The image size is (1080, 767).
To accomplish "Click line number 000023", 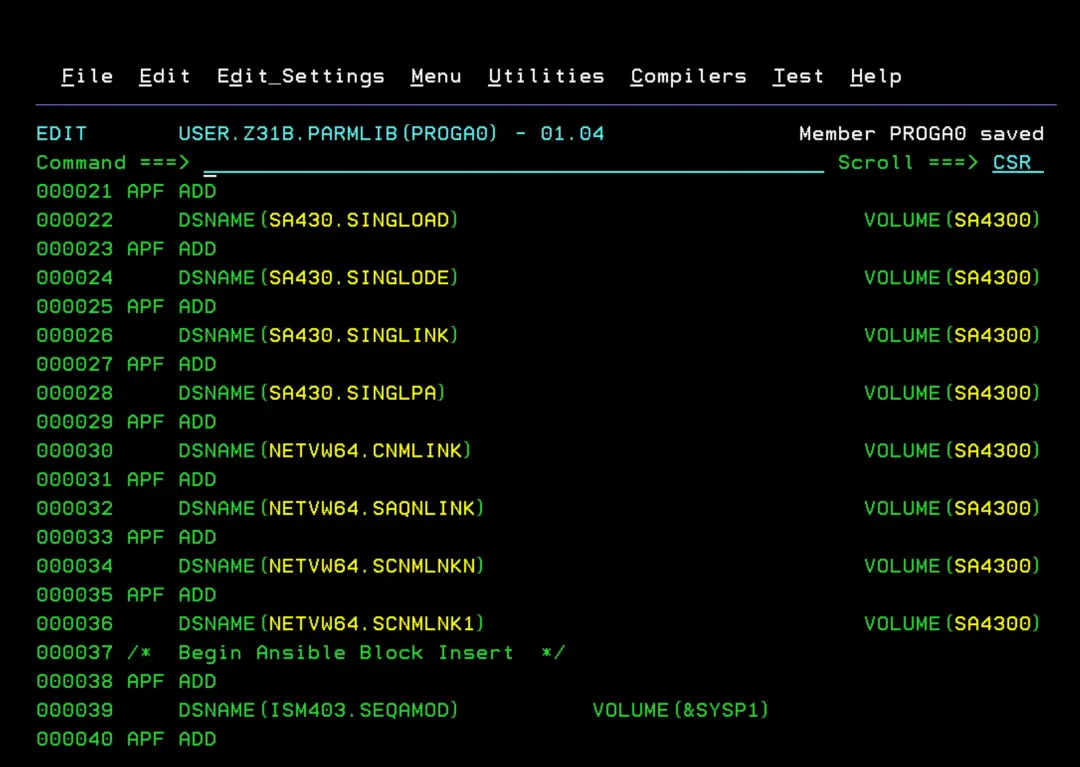I will tap(74, 249).
